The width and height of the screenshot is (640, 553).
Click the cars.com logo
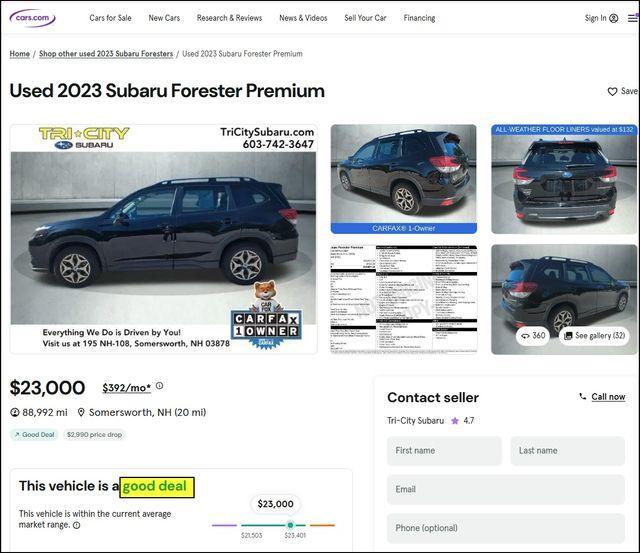pos(32,18)
